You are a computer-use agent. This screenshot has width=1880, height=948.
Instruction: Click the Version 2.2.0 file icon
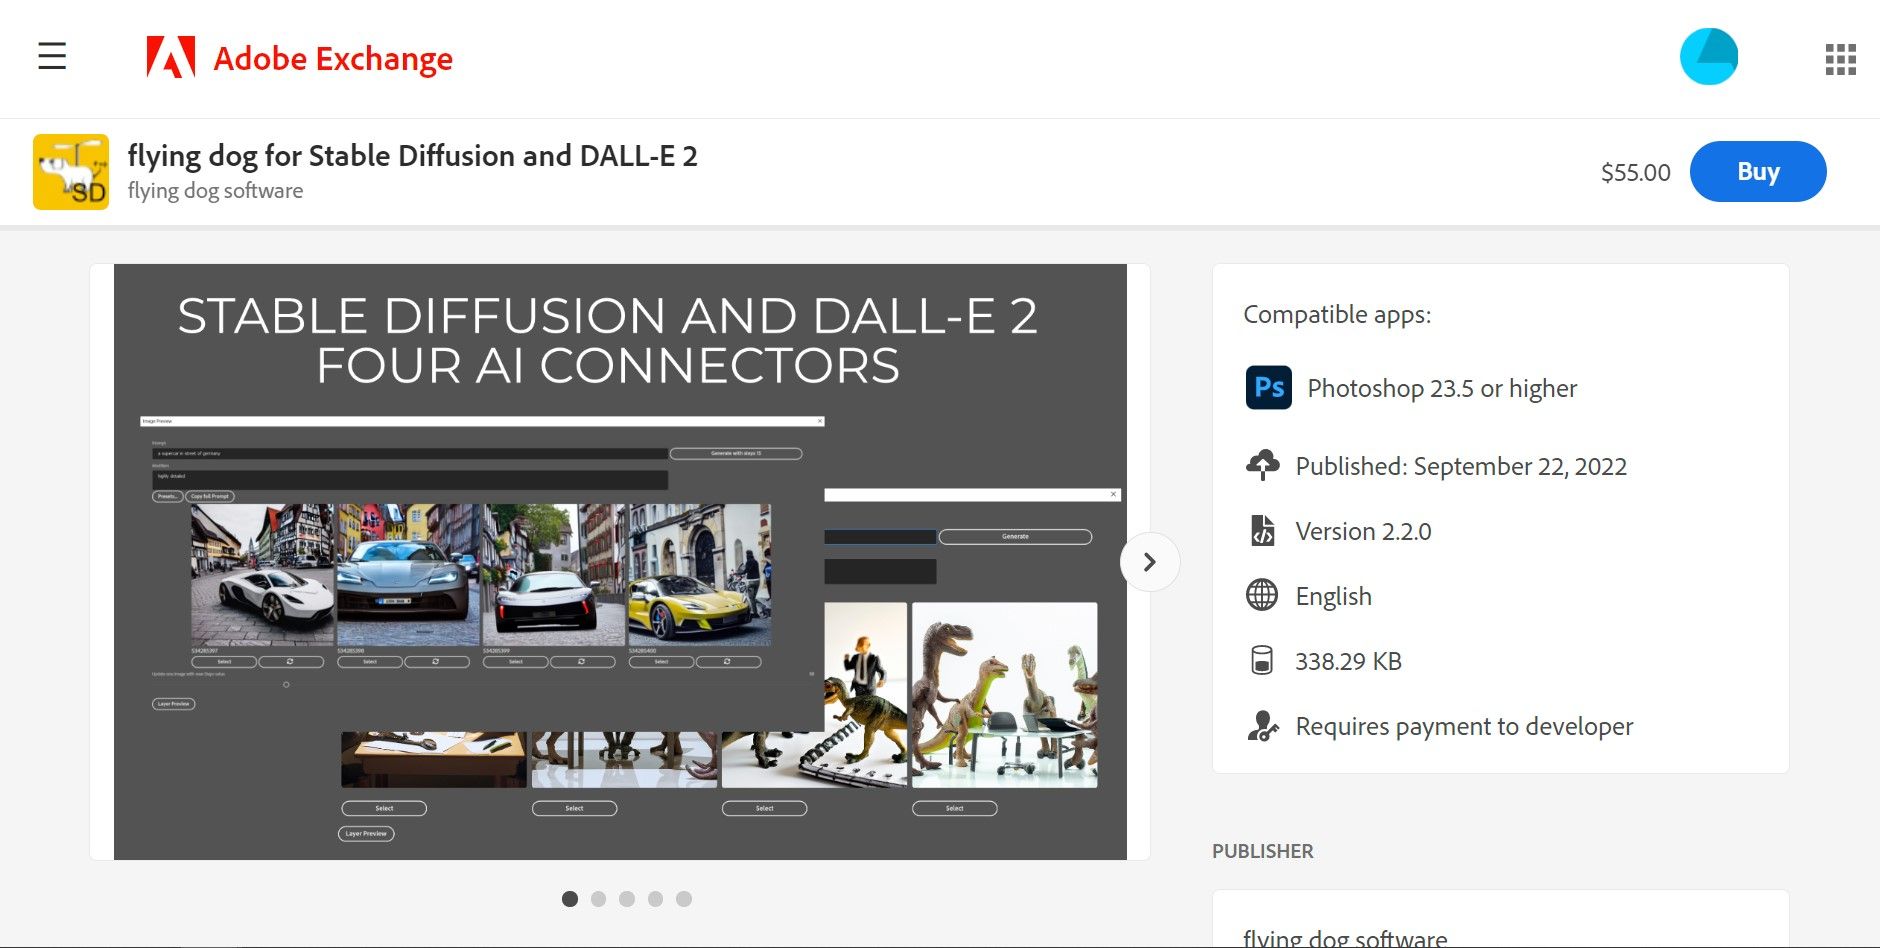1264,530
